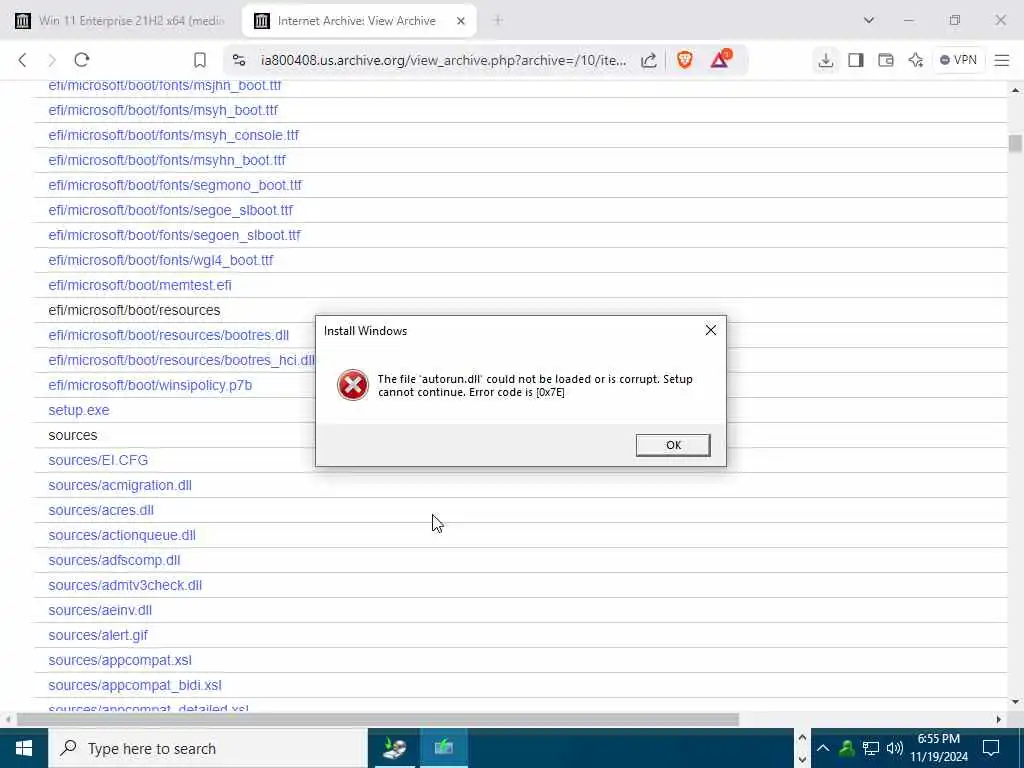The height and width of the screenshot is (768, 1024).
Task: Open the segoen_slboot.ttf link
Action: pos(174,235)
